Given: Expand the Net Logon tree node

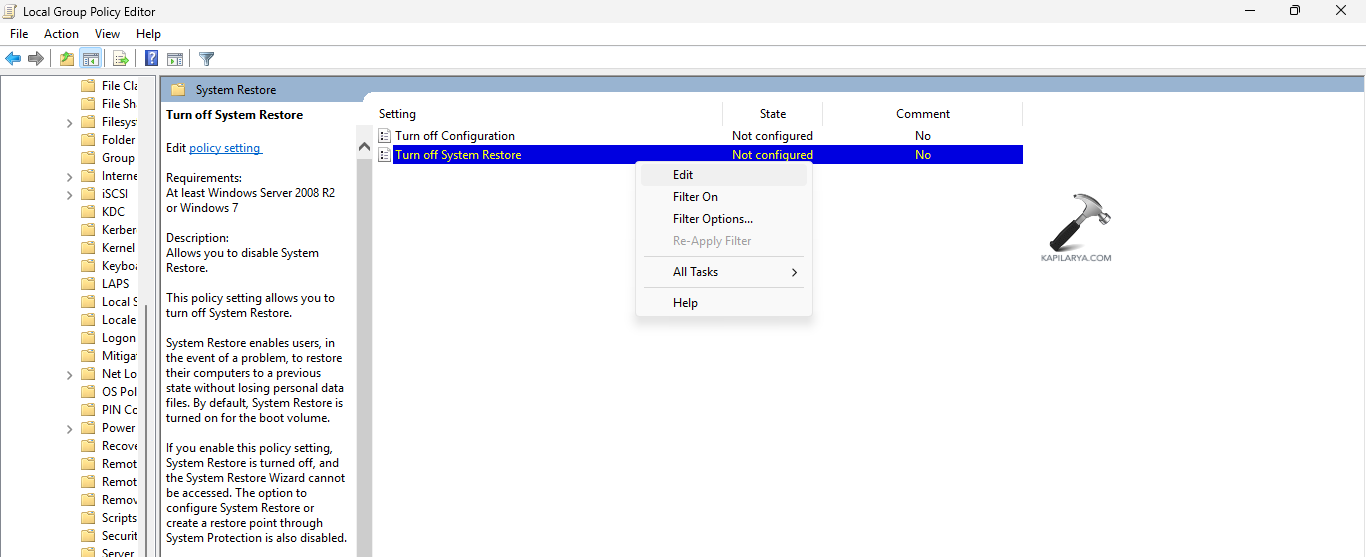Looking at the screenshot, I should (69, 374).
